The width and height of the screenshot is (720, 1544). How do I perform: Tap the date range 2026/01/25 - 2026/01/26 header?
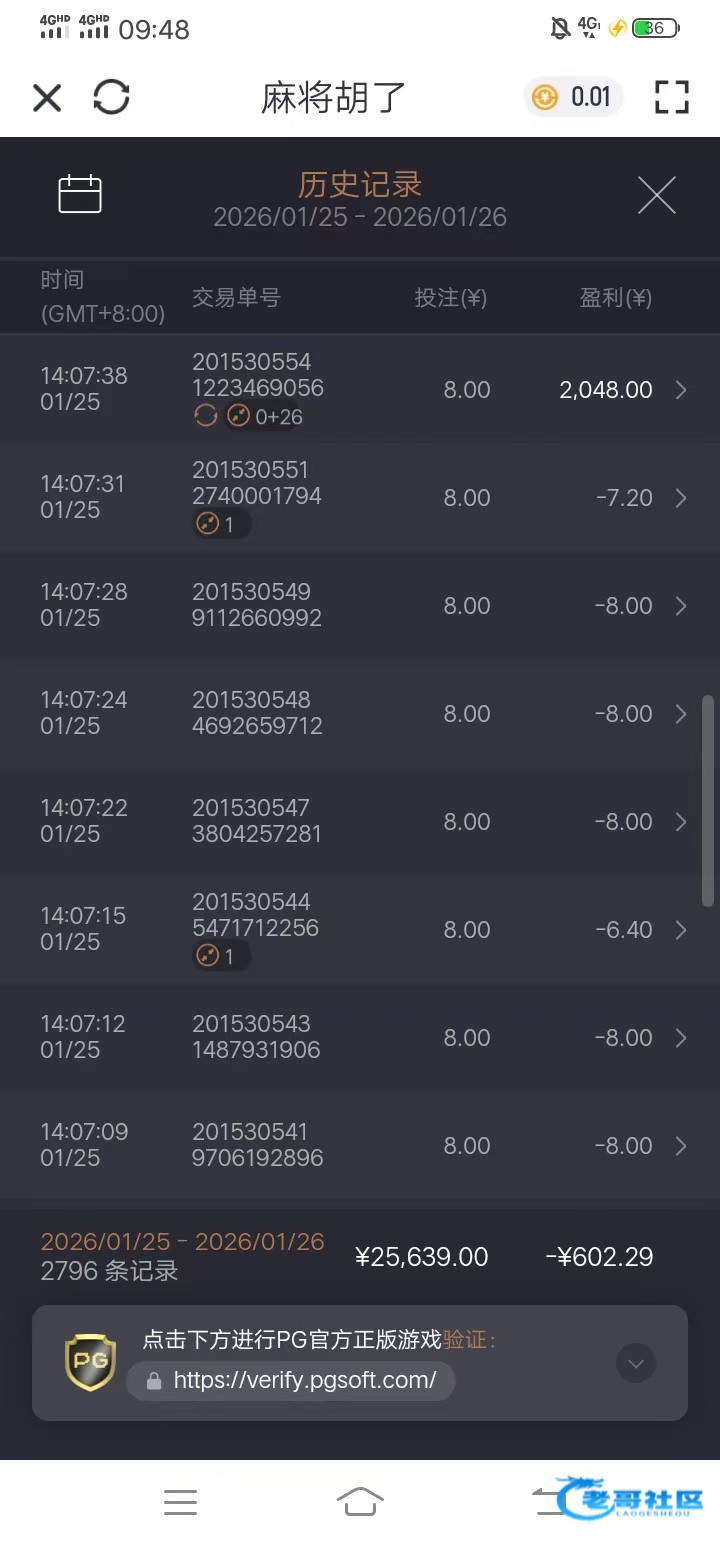pos(360,217)
